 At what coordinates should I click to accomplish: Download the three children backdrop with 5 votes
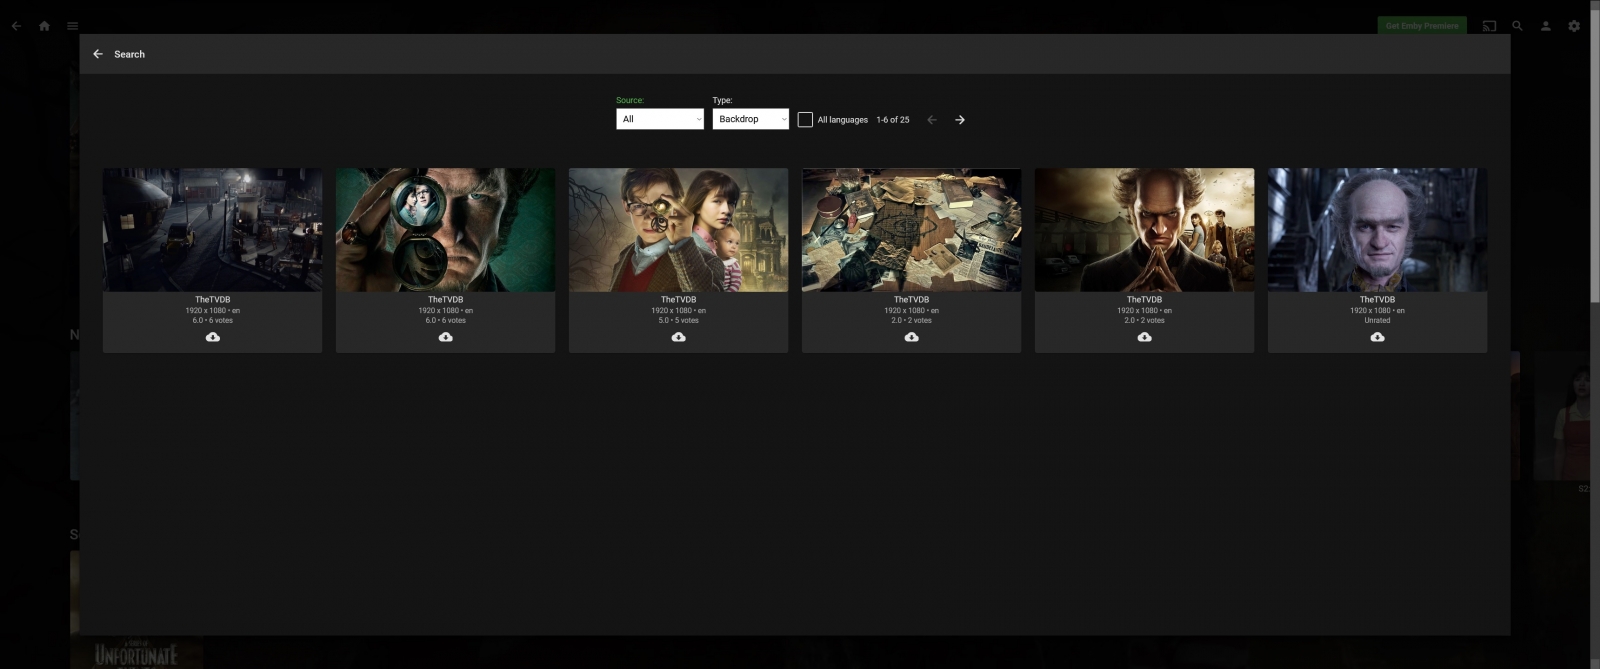679,337
